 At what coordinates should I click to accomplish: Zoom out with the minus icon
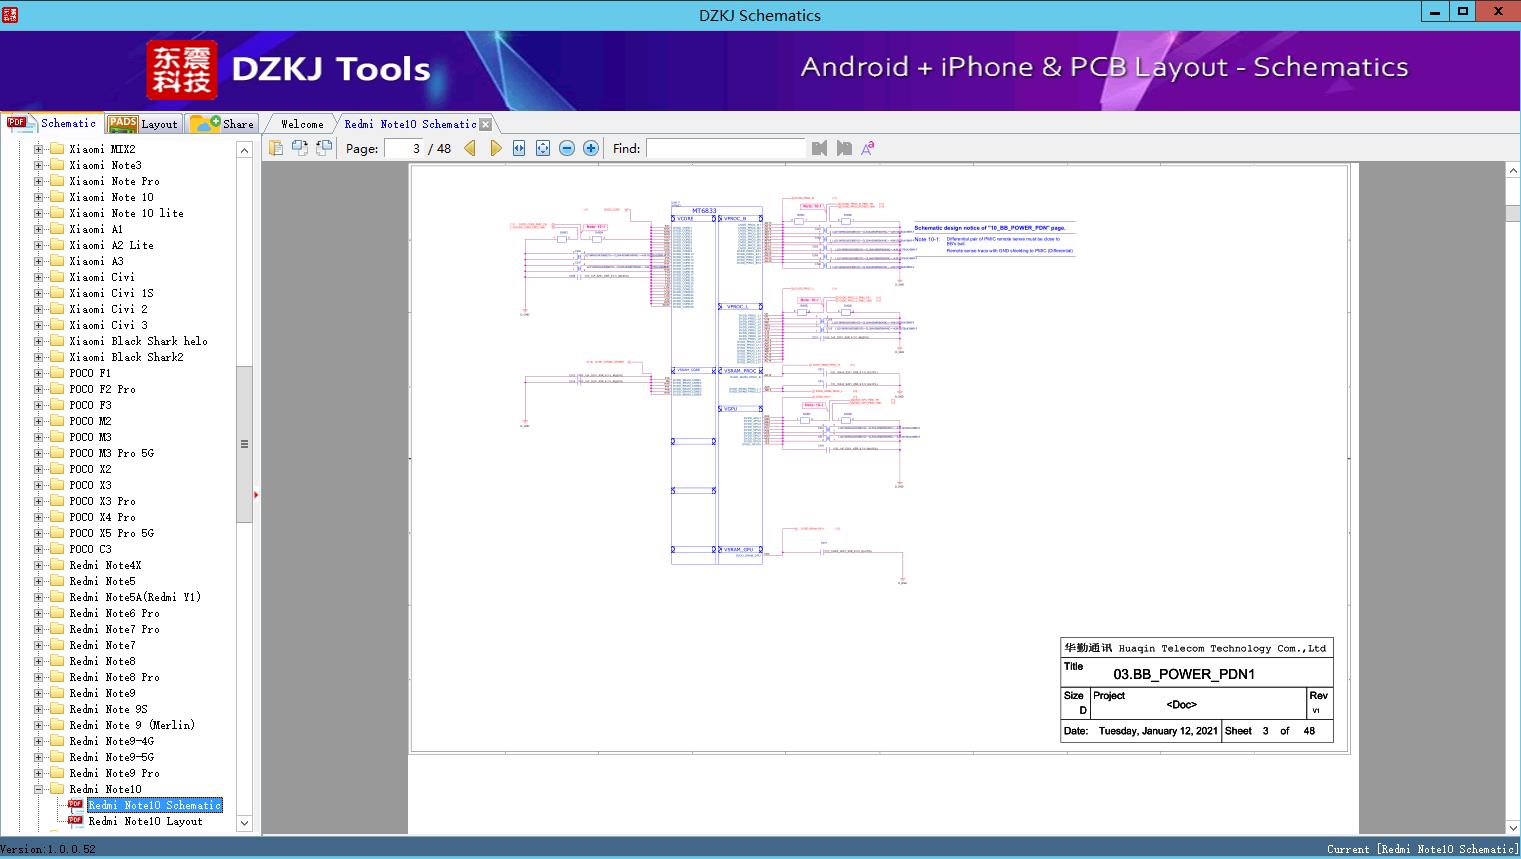567,148
